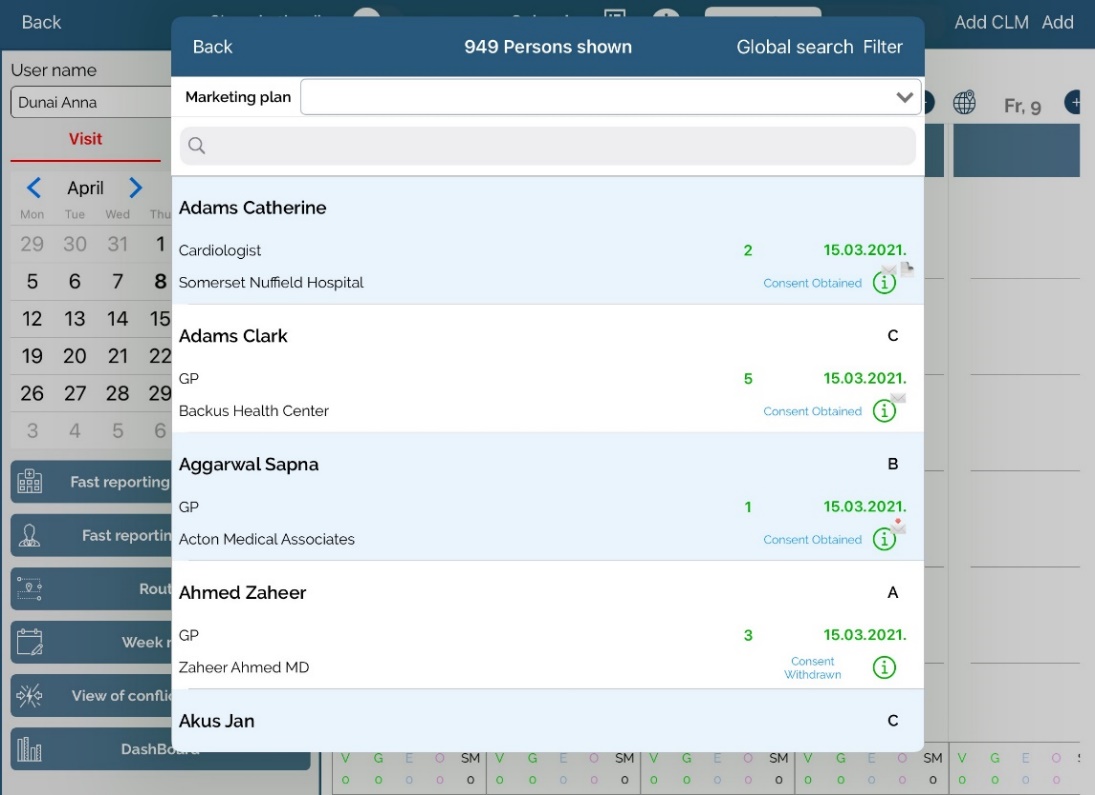The width and height of the screenshot is (1095, 795).
Task: Advance to next month after April
Action: [x=136, y=188]
